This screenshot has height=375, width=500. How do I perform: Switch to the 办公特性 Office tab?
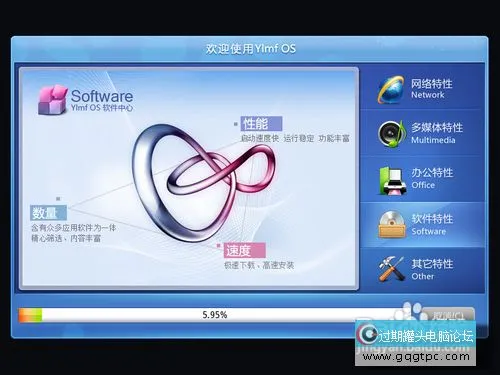click(x=422, y=179)
